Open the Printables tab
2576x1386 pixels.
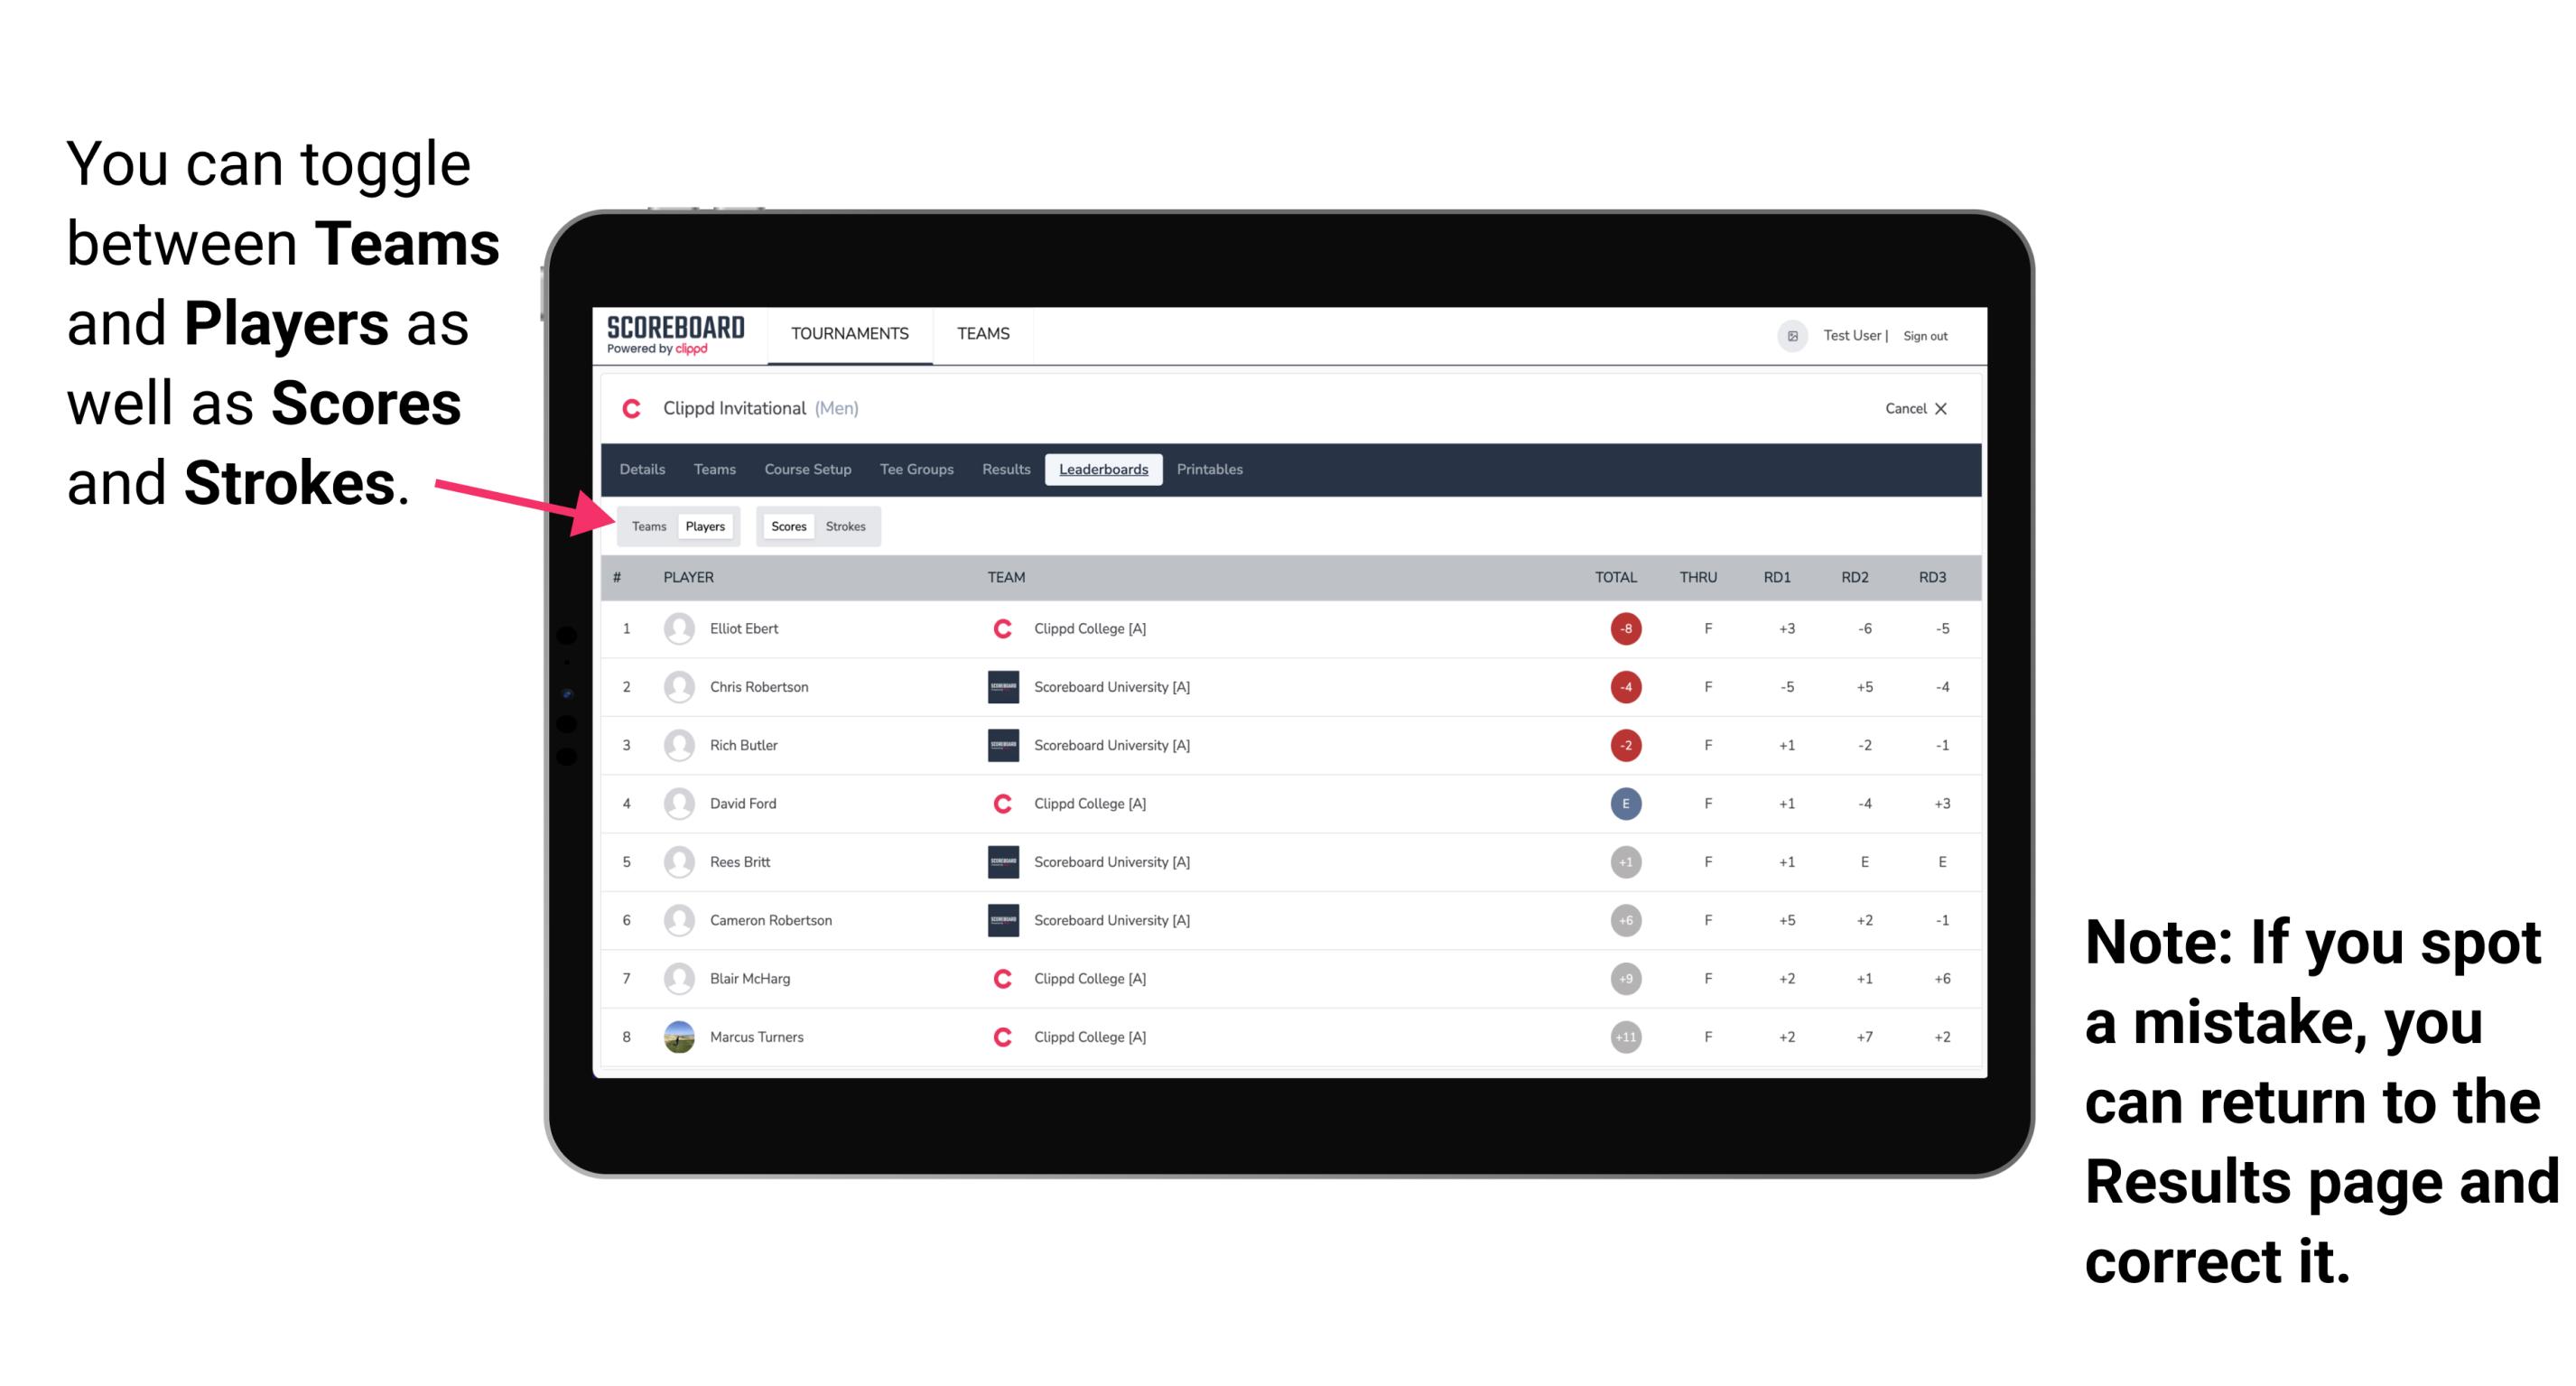(x=1211, y=470)
